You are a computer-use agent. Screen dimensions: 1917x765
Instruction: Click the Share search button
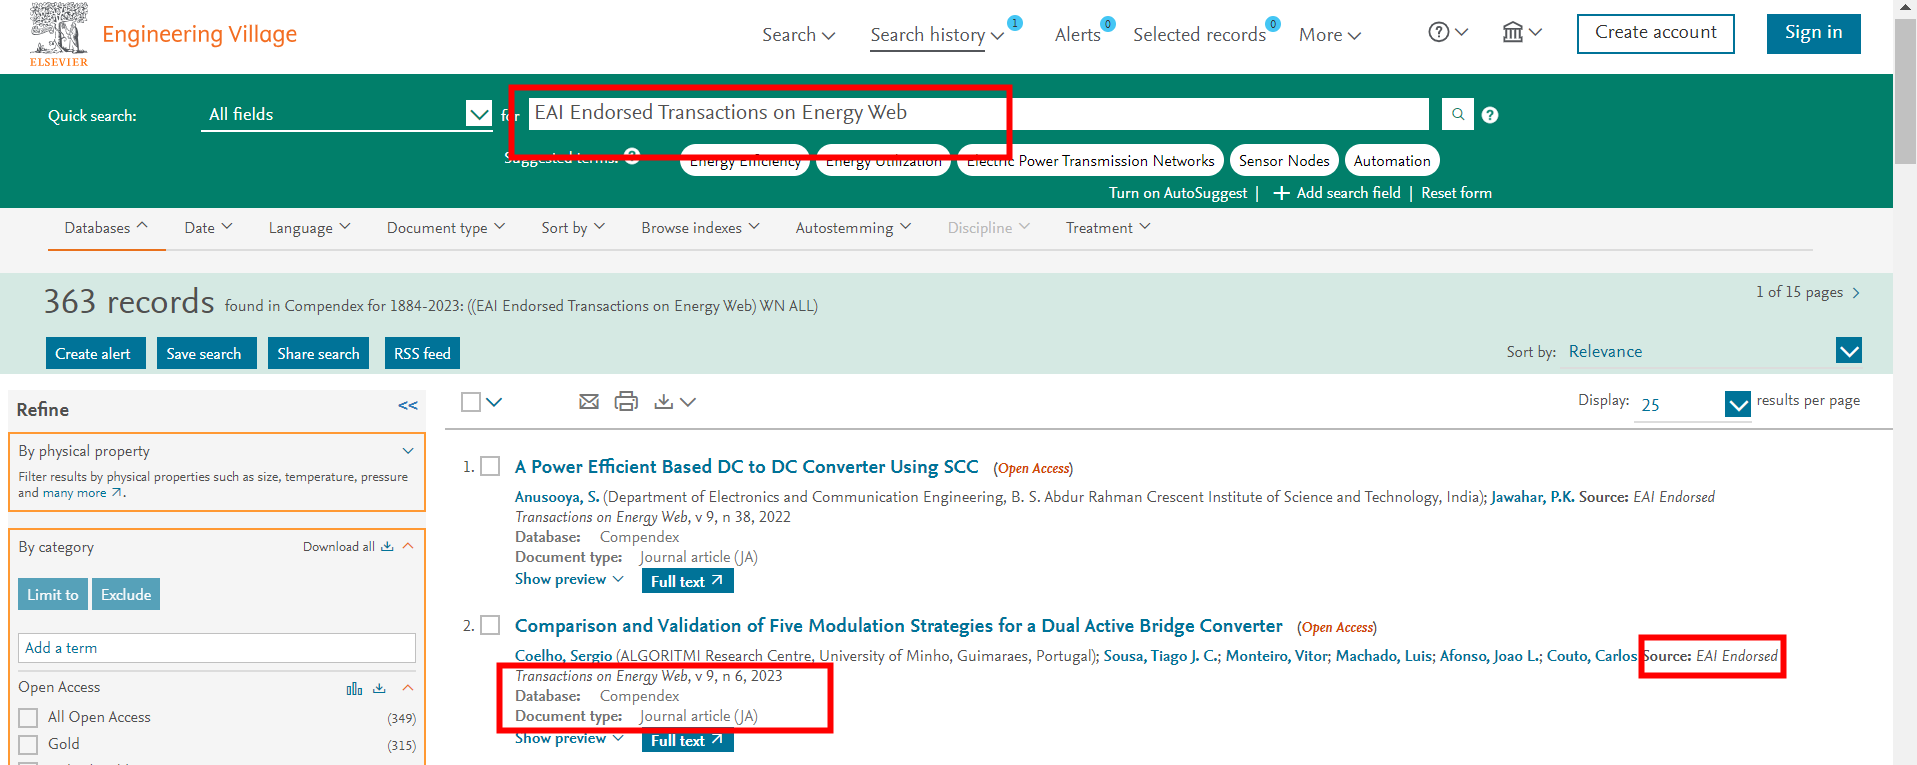318,353
